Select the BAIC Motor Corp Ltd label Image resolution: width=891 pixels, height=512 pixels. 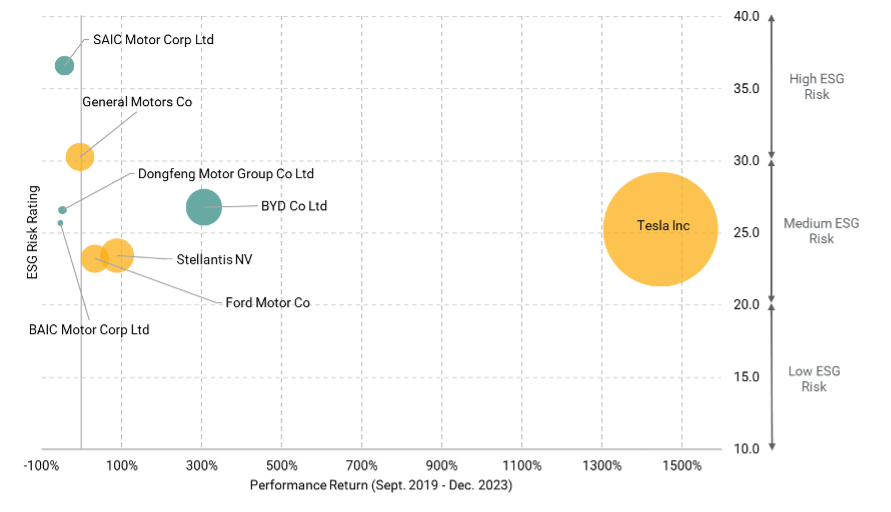[89, 329]
